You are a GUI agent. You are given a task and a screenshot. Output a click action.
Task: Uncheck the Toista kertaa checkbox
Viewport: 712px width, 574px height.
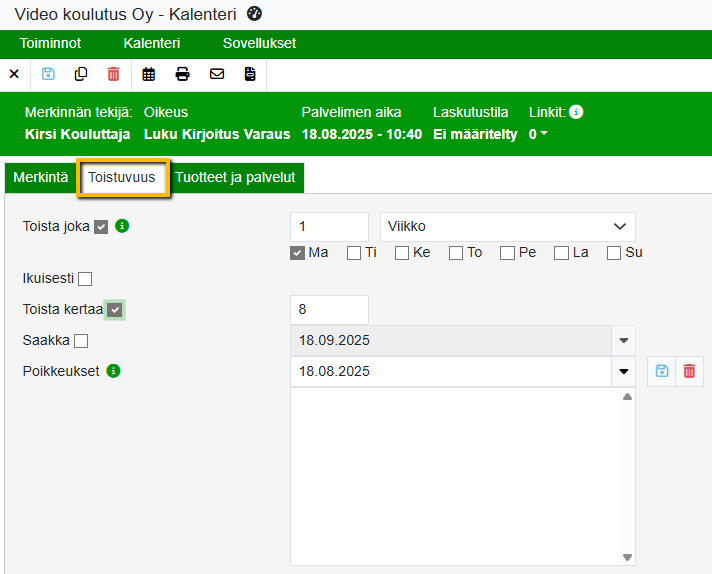[115, 310]
